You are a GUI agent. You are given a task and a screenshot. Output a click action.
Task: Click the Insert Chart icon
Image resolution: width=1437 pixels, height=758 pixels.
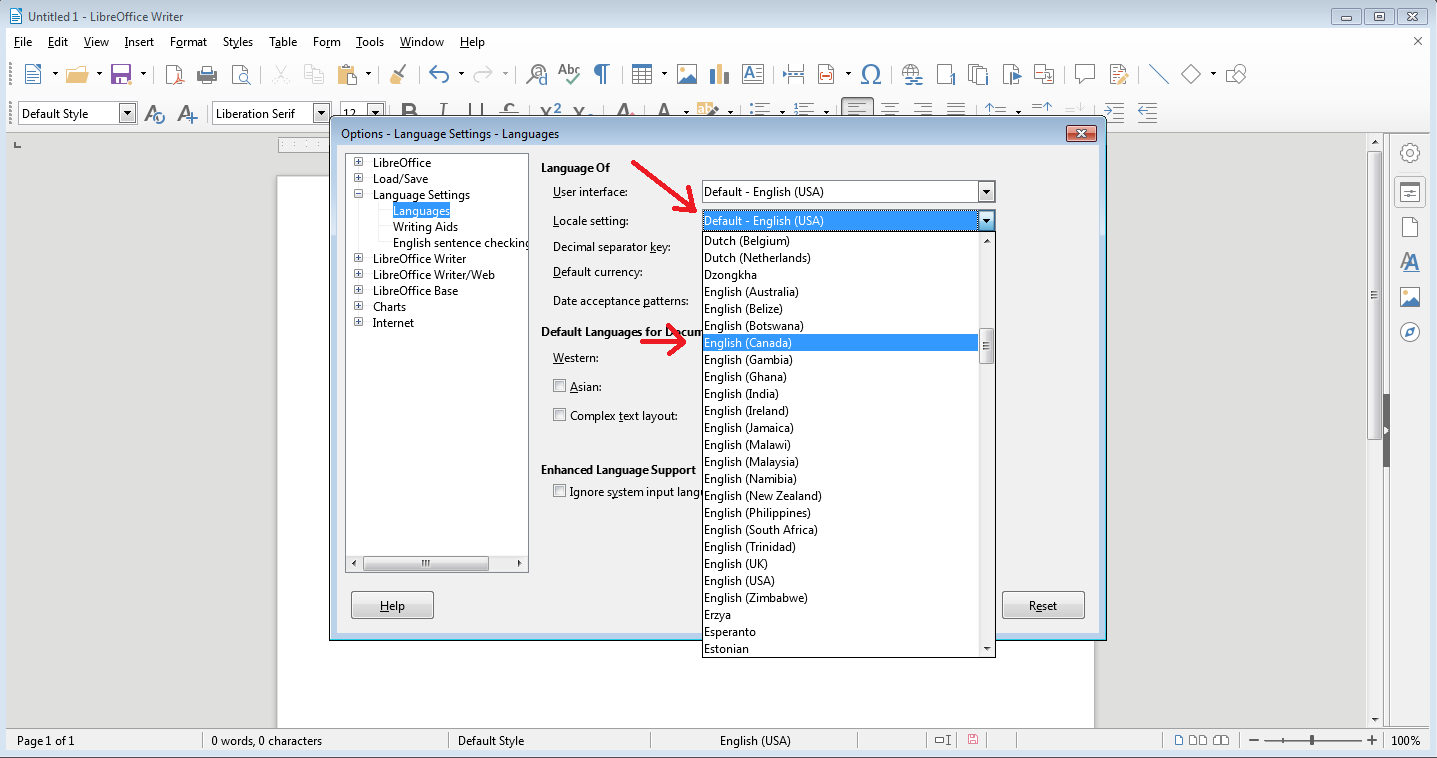(719, 74)
